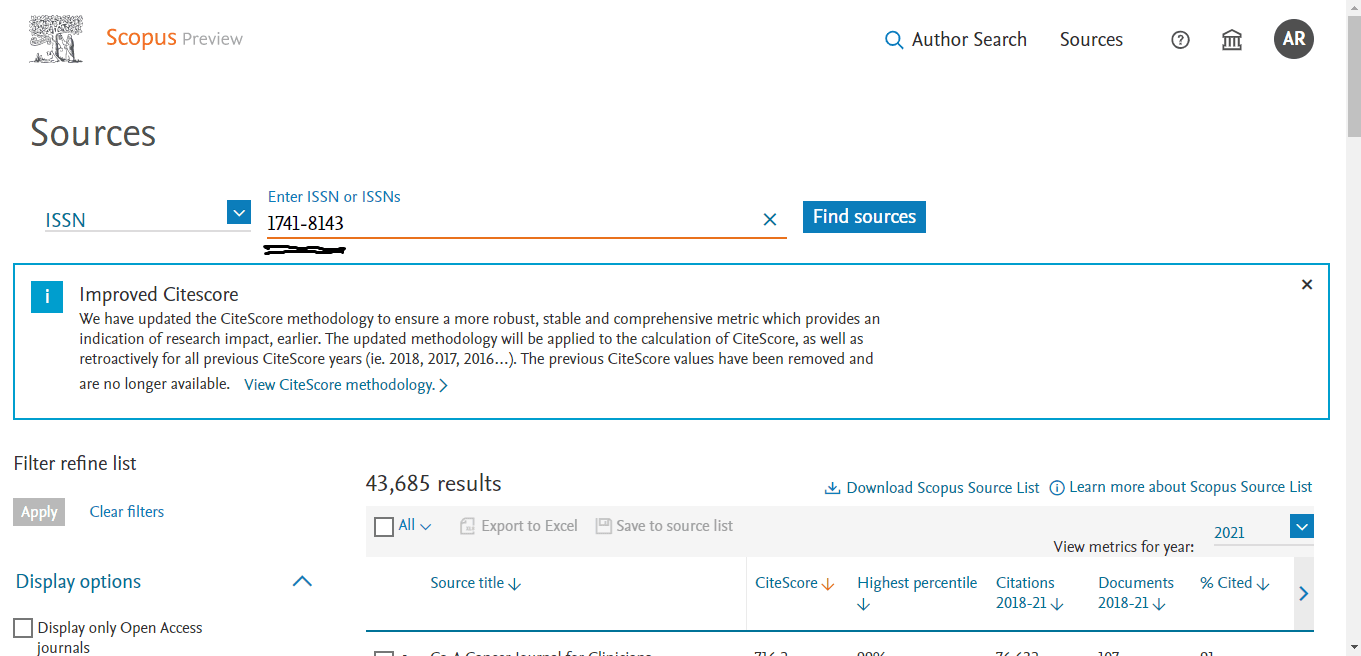Open the View CiteScore methodology link

[340, 384]
